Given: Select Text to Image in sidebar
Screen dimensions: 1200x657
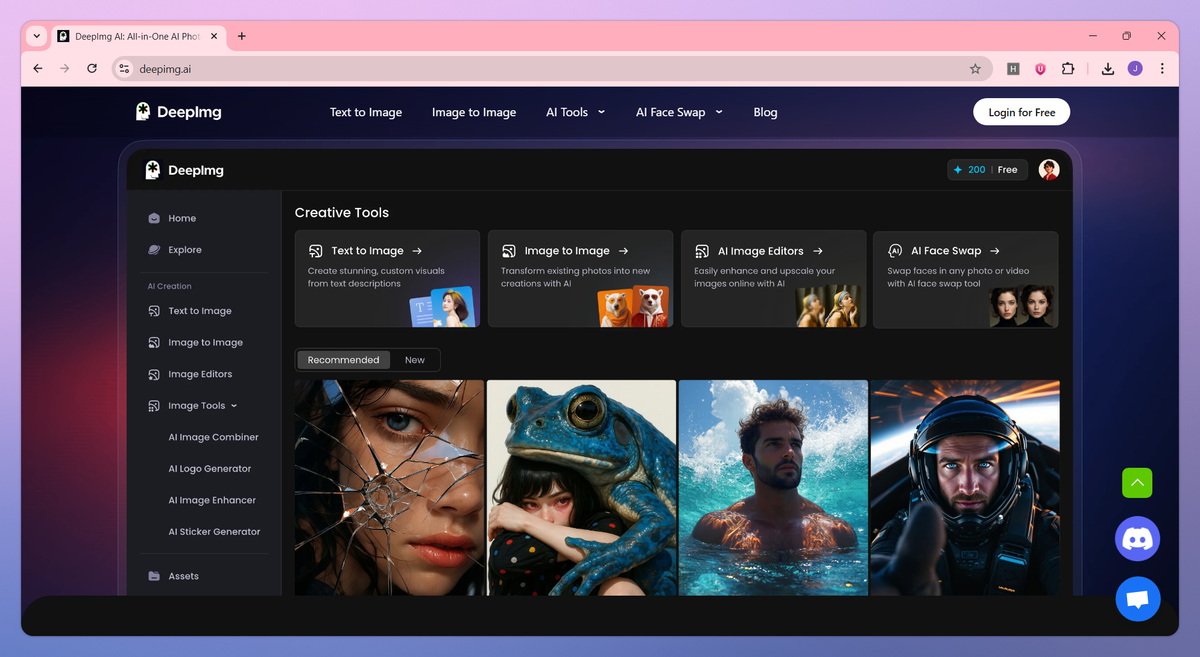Looking at the screenshot, I should click(200, 311).
